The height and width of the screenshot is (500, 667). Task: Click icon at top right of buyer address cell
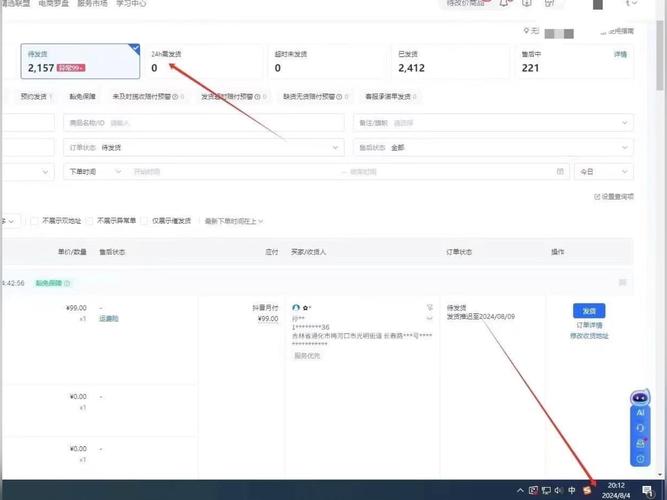[x=430, y=307]
